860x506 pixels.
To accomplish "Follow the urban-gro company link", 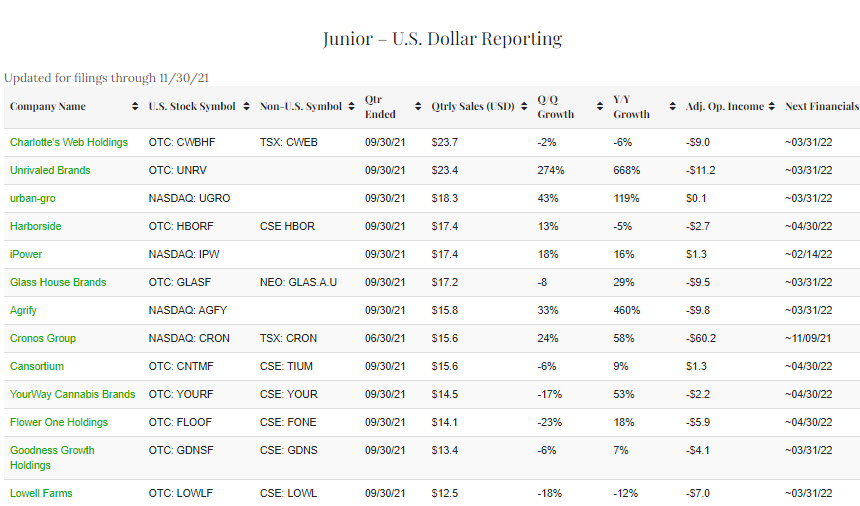I will pos(33,198).
